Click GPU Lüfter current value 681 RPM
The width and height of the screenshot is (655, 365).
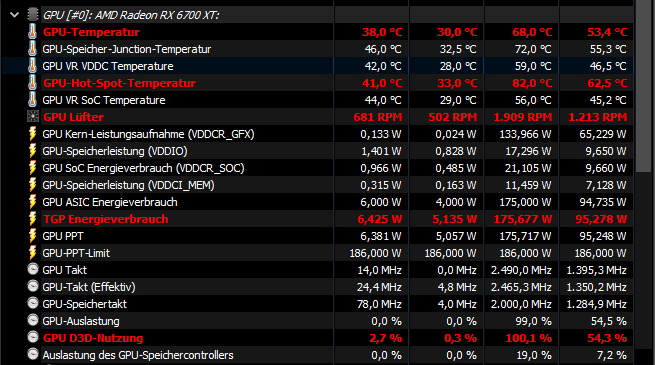coord(378,117)
